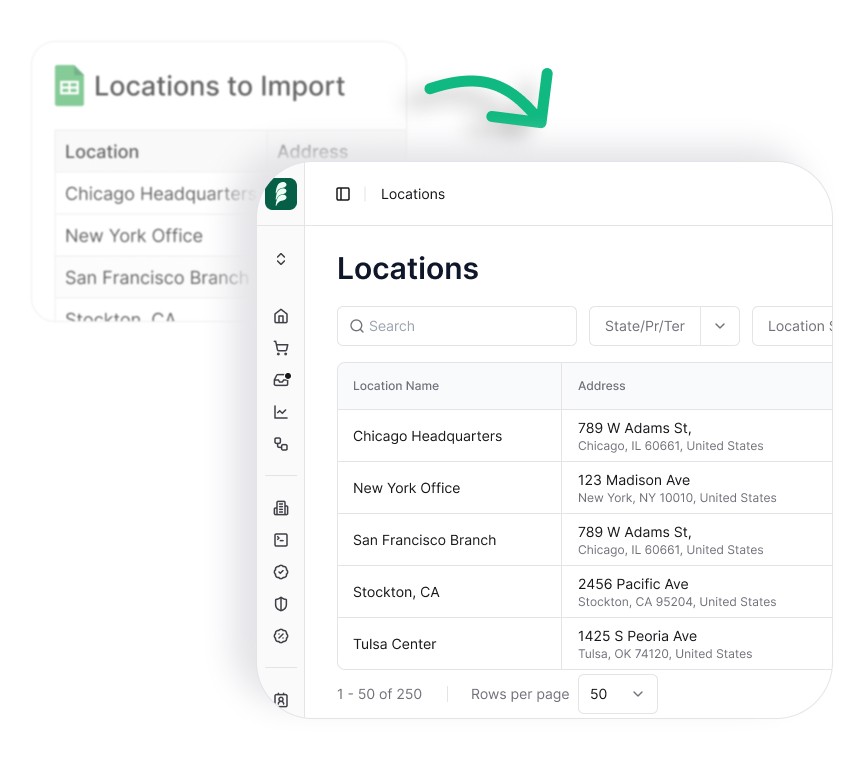This screenshot has height=760, width=864.
Task: Open the circled checkmark icon
Action: coord(281,572)
